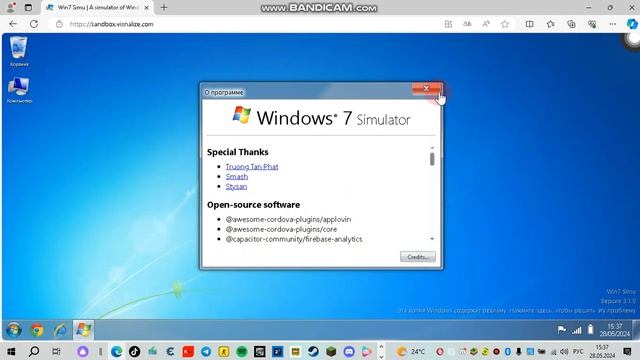The image size is (640, 360).
Task: Add this page to favorites
Action: (x=505, y=24)
